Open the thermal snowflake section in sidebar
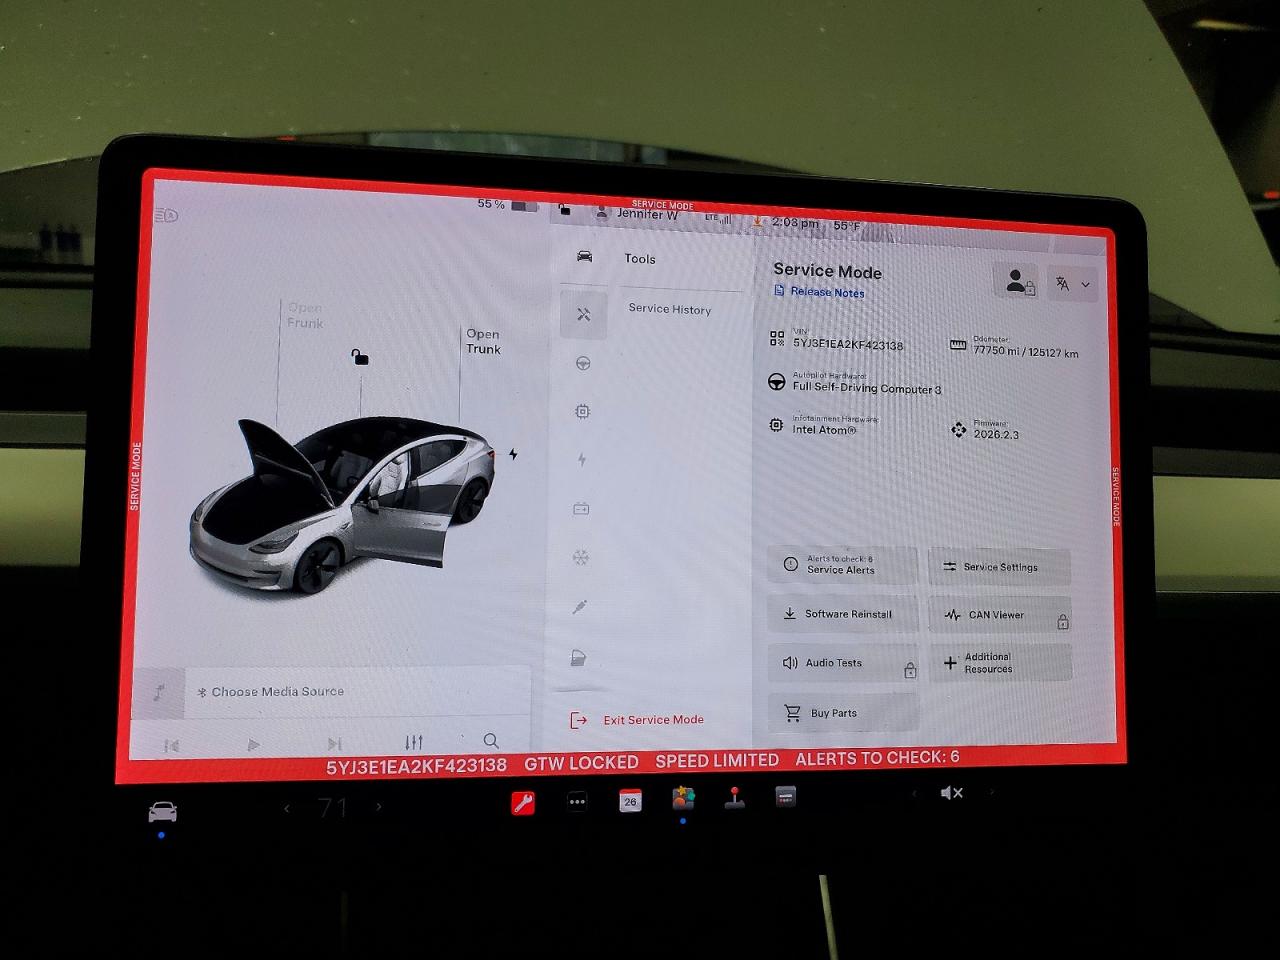This screenshot has height=960, width=1280. (x=581, y=557)
